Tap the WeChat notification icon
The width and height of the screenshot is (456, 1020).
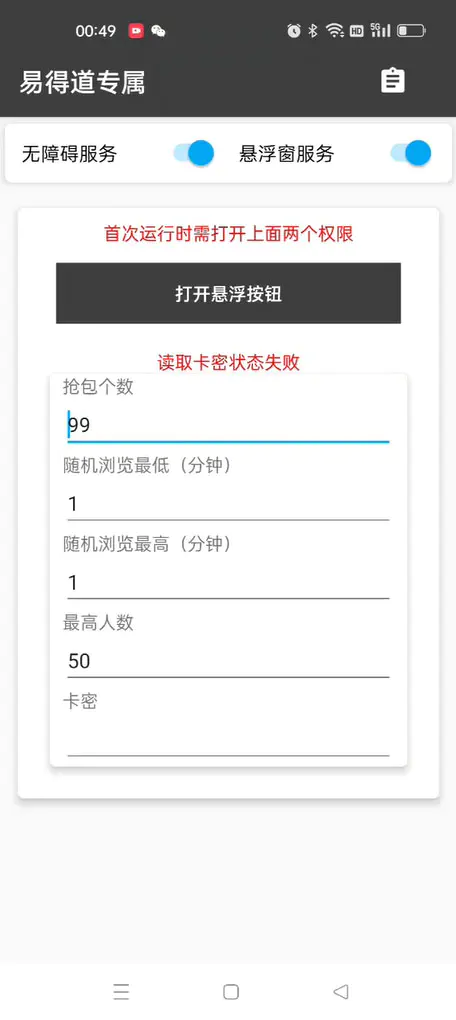158,31
